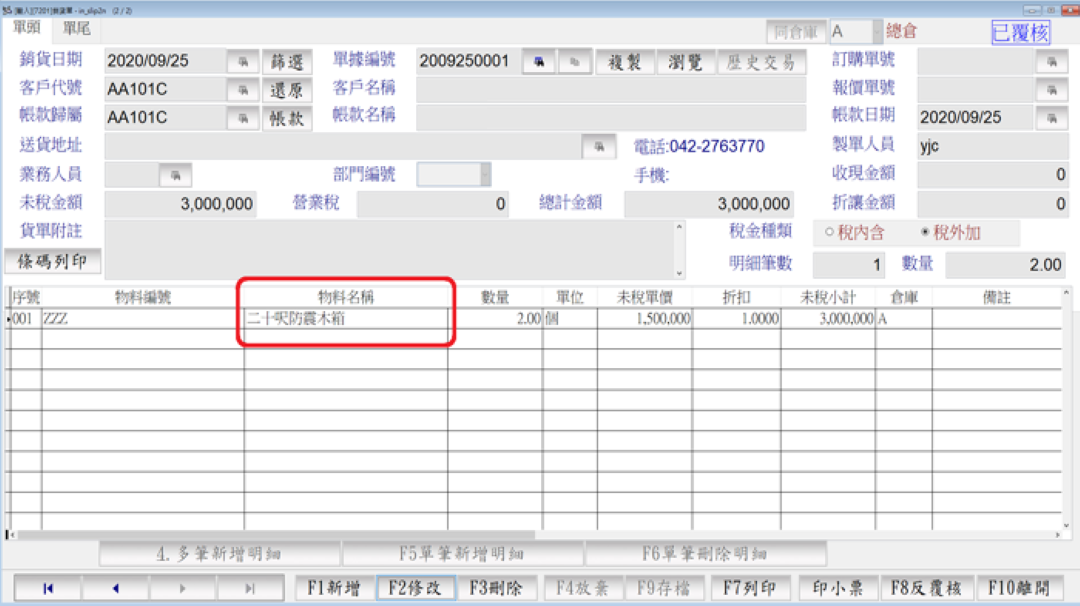Click search icon next to 單據編號 field

(x=539, y=62)
